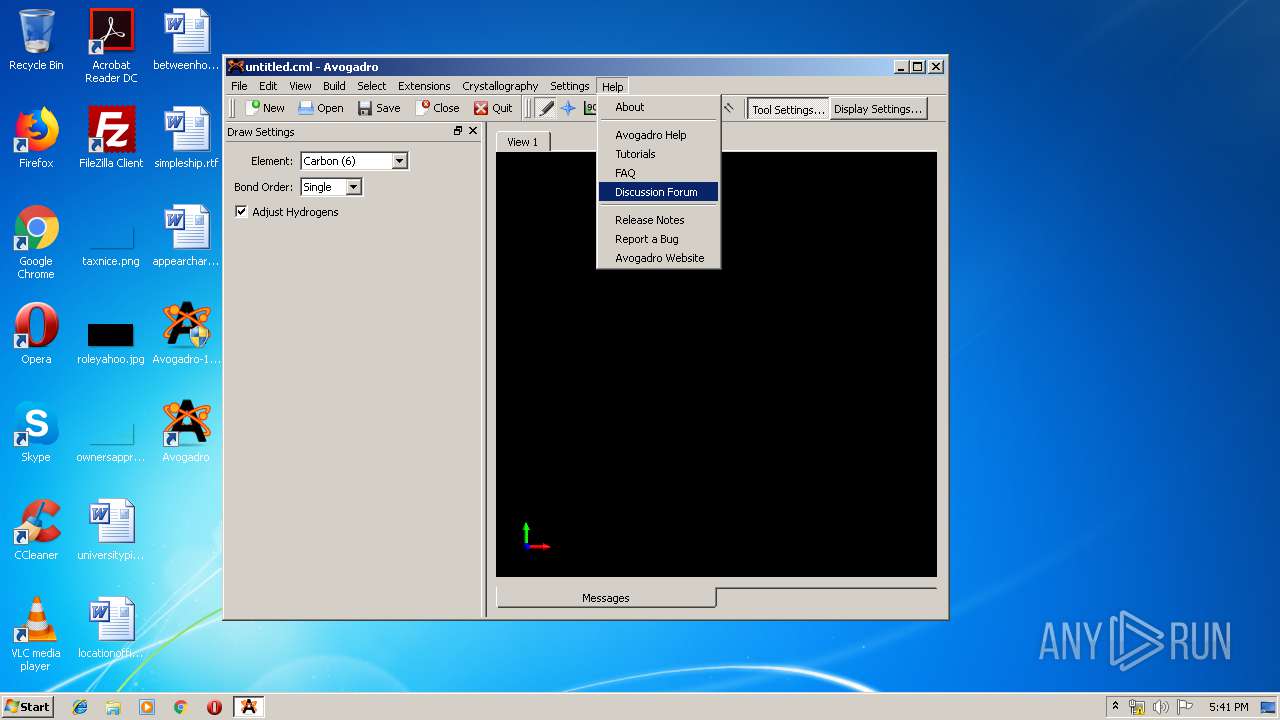
Task: Open the Bond Order dropdown
Action: coord(353,187)
